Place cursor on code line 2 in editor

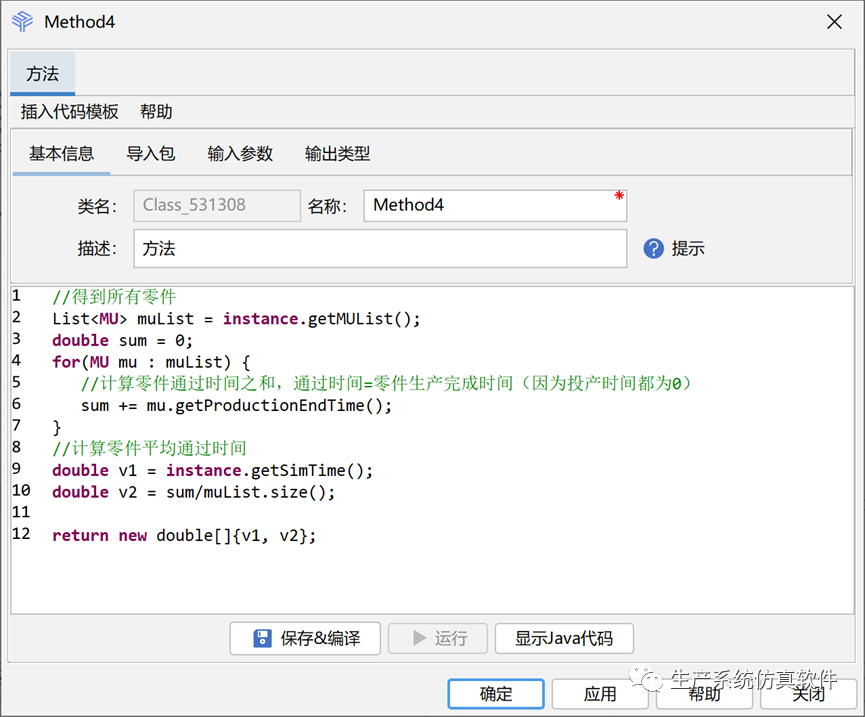(200, 318)
